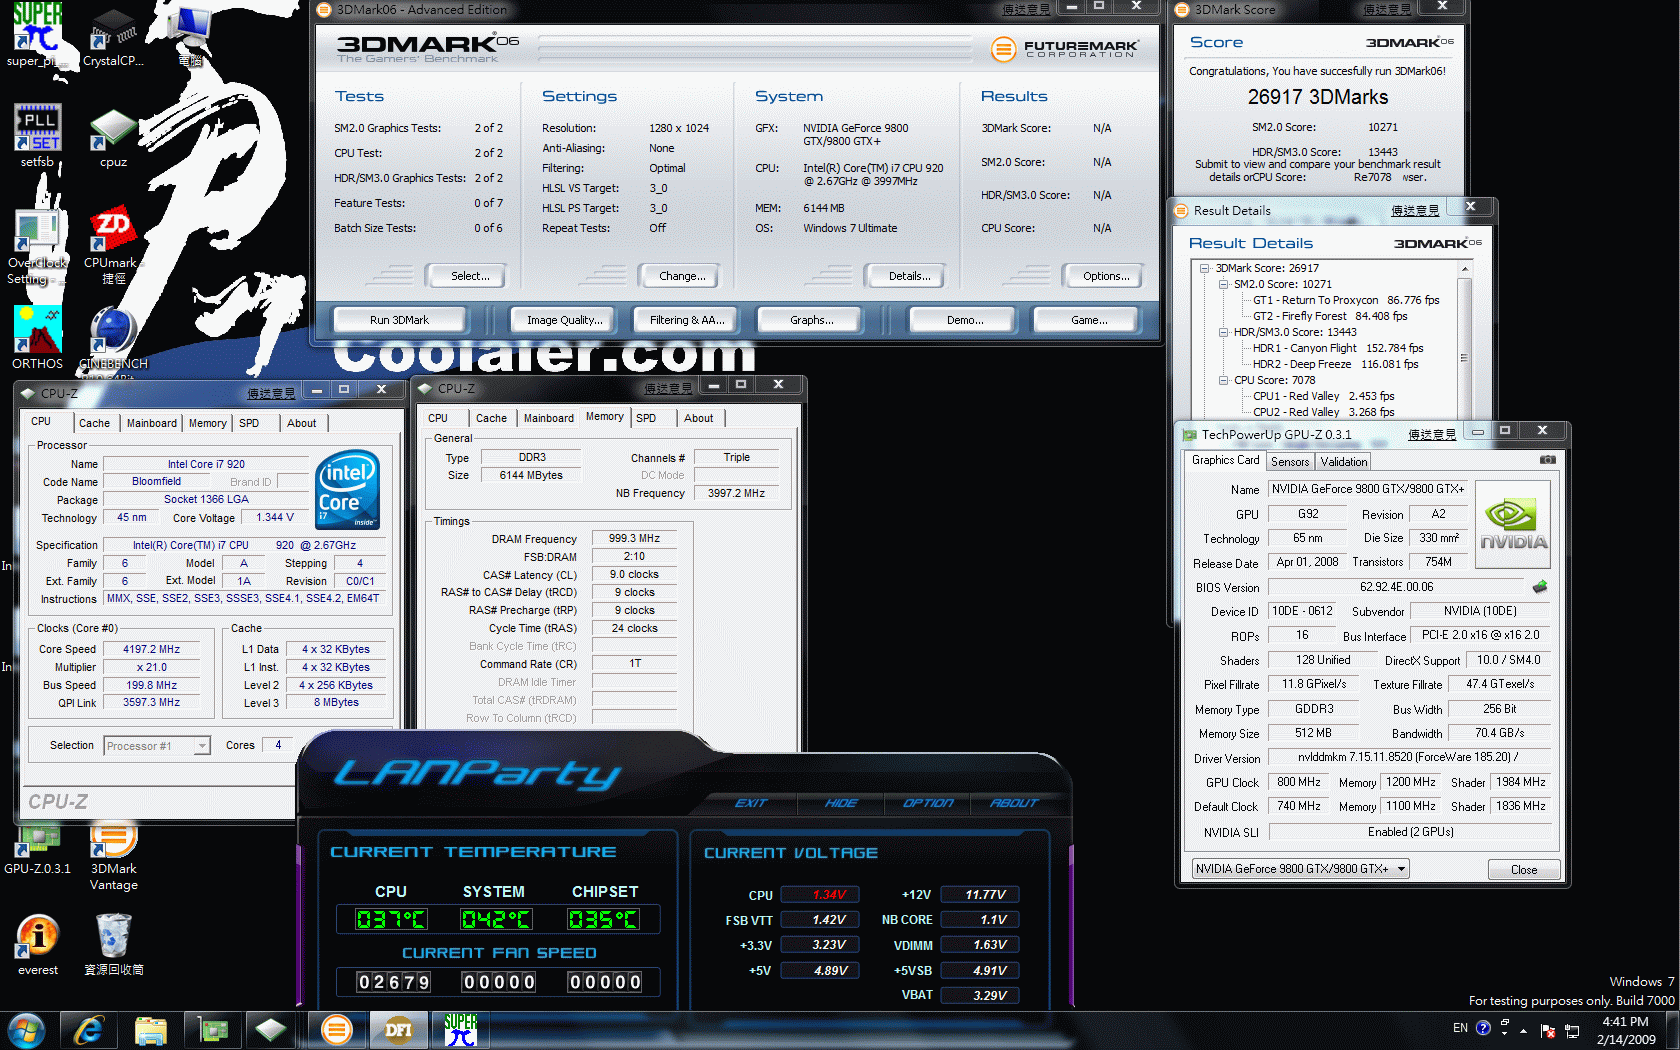The image size is (1680, 1050).
Task: Click the Result Details vertical scrollbar
Action: point(1464,340)
